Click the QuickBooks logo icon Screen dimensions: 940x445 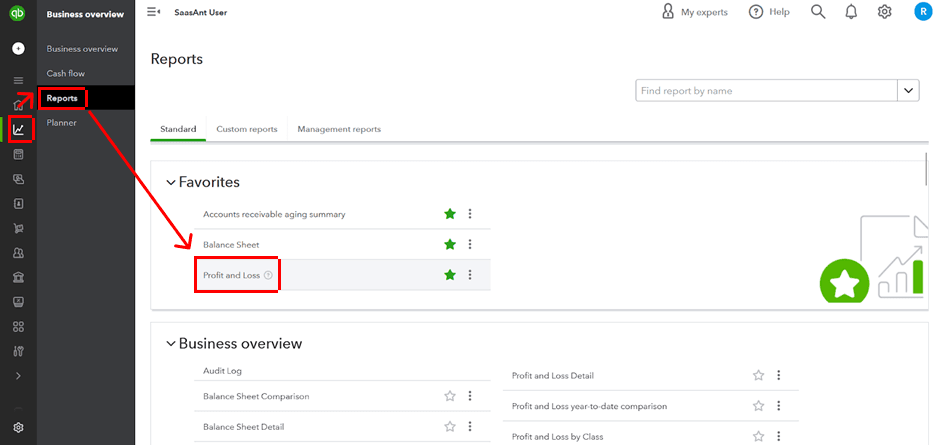pos(18,14)
